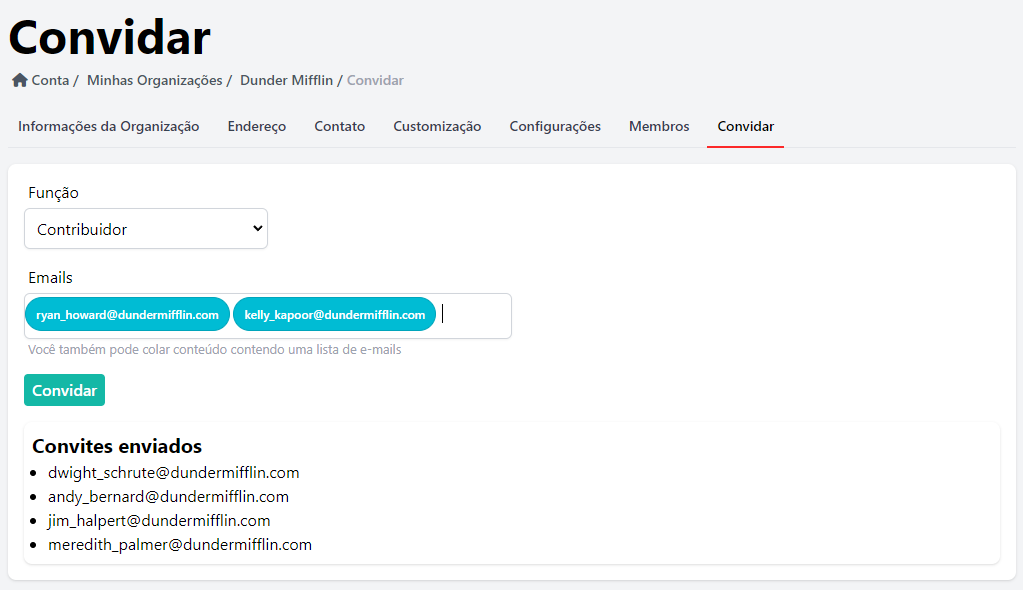The image size is (1023, 590).
Task: Open Dunder Mifflin breadcrumb link
Action: pyautogui.click(x=286, y=80)
